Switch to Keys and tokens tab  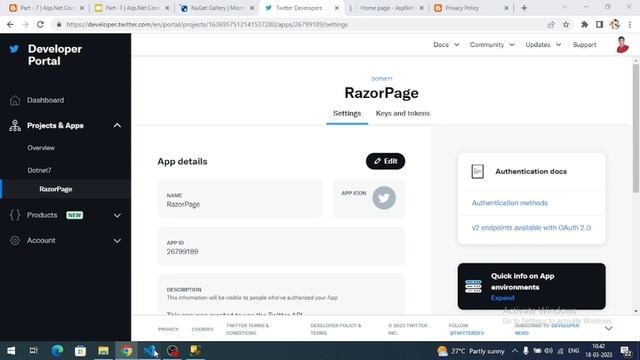pyautogui.click(x=402, y=113)
